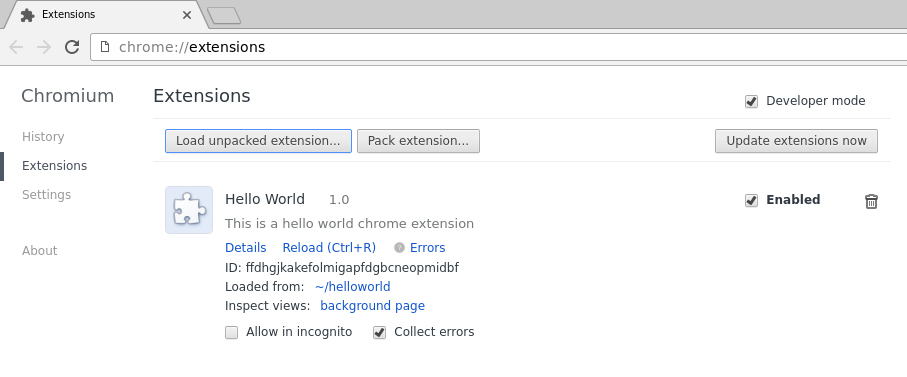Uncheck the Collect errors option
907x377 pixels.
[x=379, y=332]
